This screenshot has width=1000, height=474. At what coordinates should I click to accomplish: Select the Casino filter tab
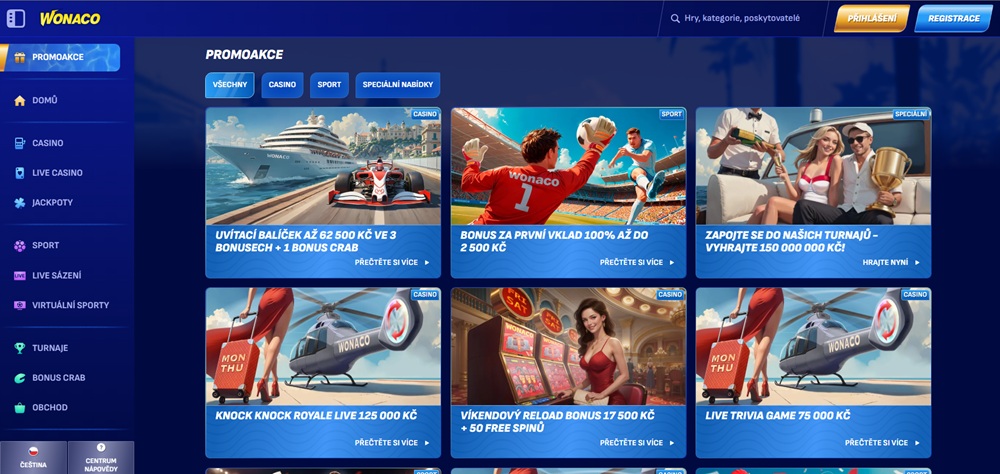click(282, 85)
